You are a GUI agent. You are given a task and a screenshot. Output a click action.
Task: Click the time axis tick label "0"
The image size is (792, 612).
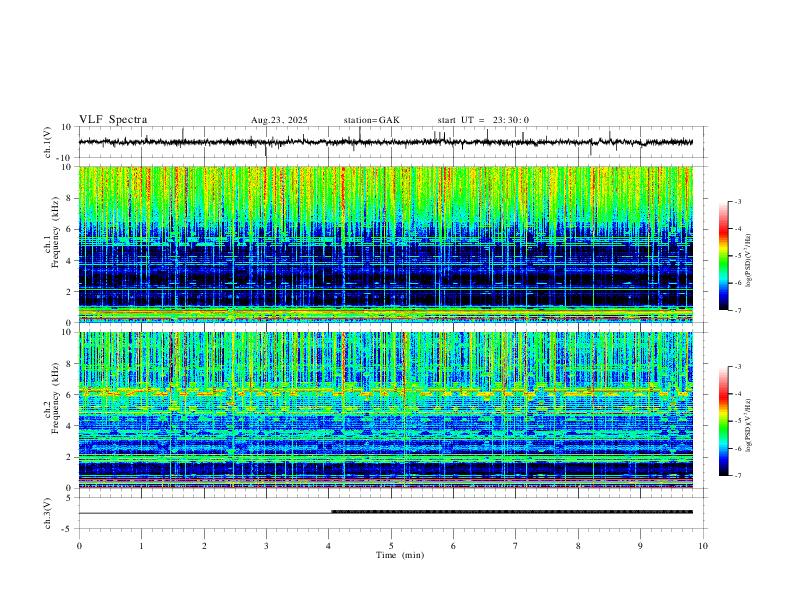pos(79,546)
